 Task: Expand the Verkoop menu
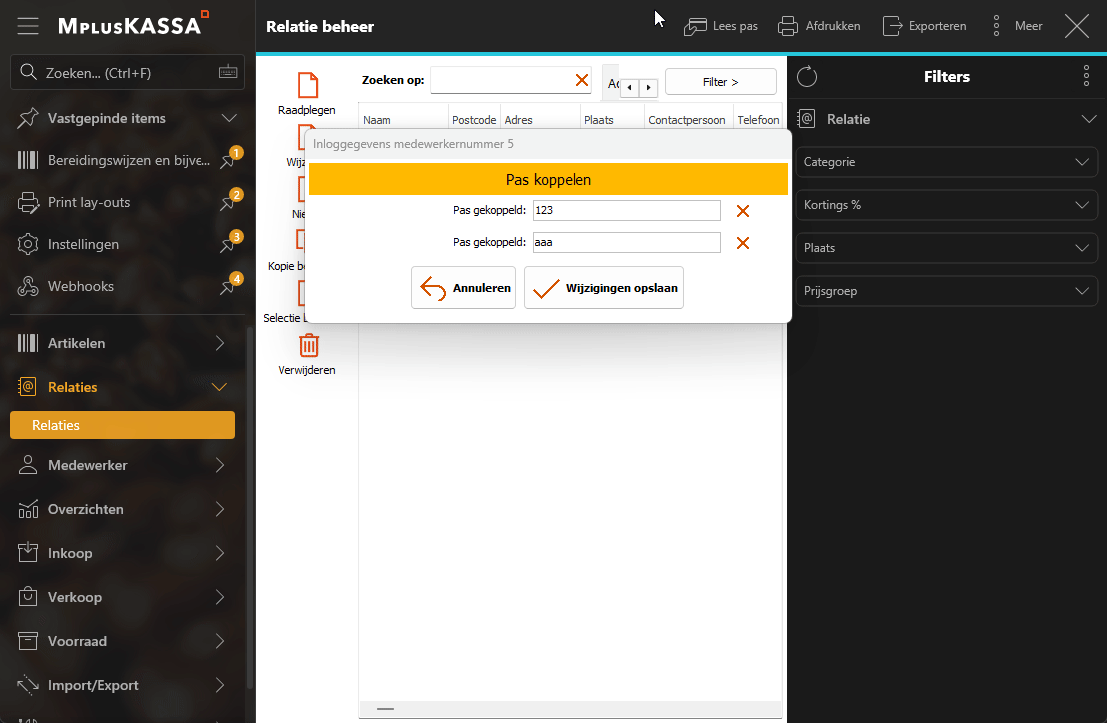(220, 597)
